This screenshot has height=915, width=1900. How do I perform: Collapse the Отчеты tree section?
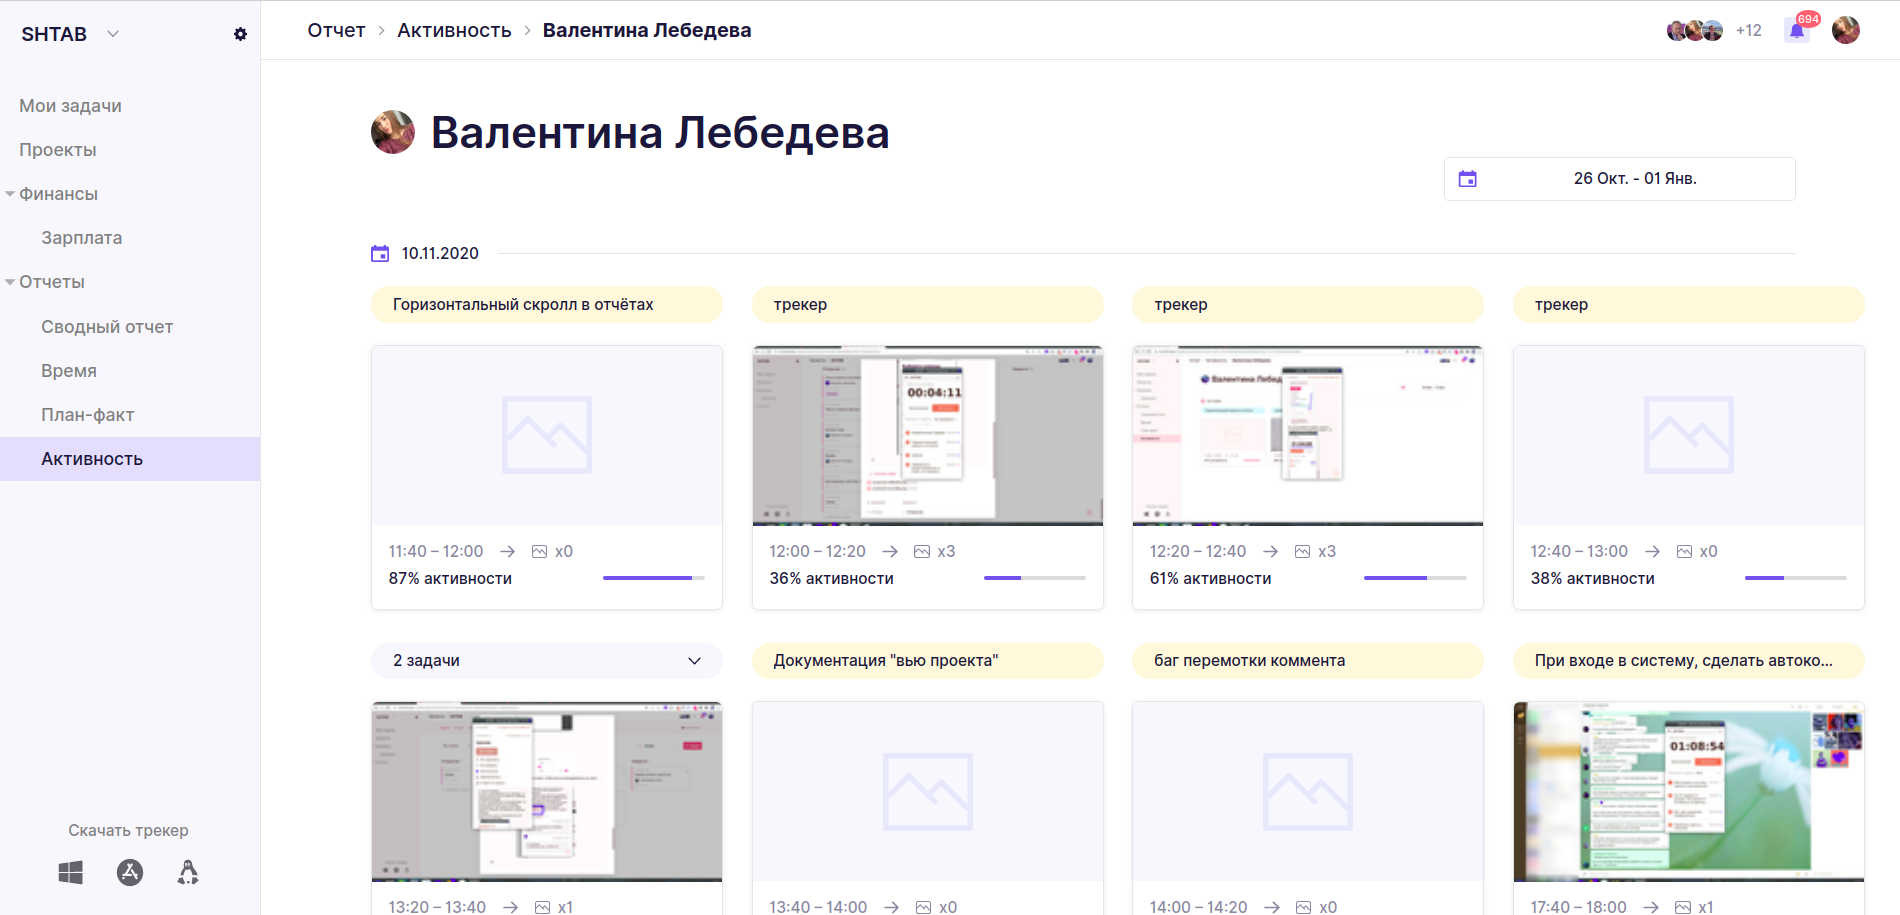click(x=10, y=282)
